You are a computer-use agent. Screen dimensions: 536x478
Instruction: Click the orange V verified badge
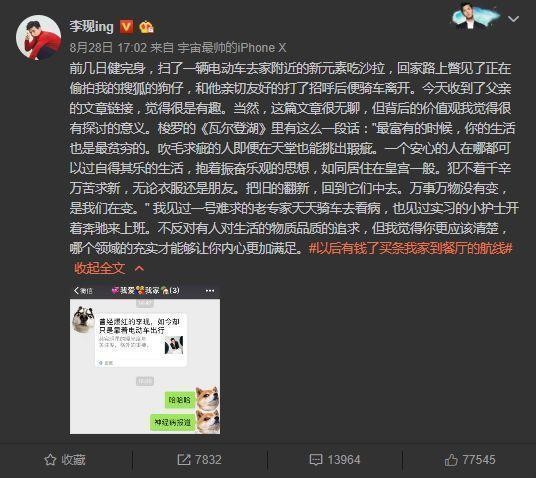pyautogui.click(x=126, y=27)
